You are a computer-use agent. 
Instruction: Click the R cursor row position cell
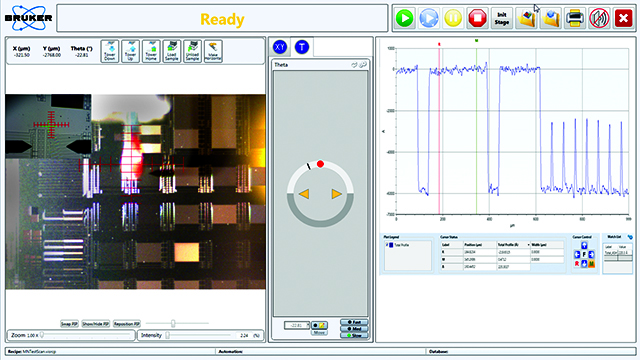(480, 252)
